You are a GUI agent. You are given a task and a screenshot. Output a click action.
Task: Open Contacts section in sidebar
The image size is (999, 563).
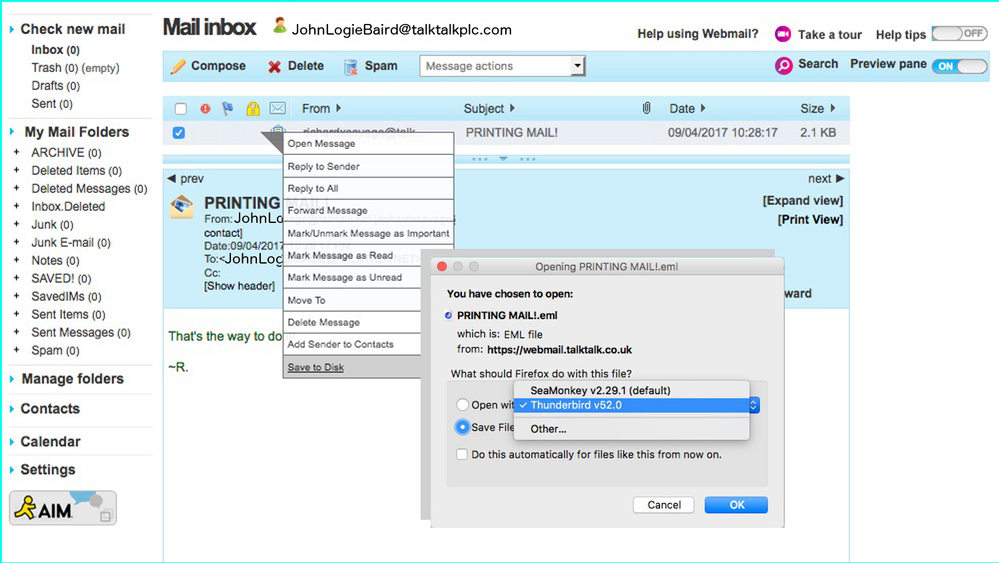point(50,409)
